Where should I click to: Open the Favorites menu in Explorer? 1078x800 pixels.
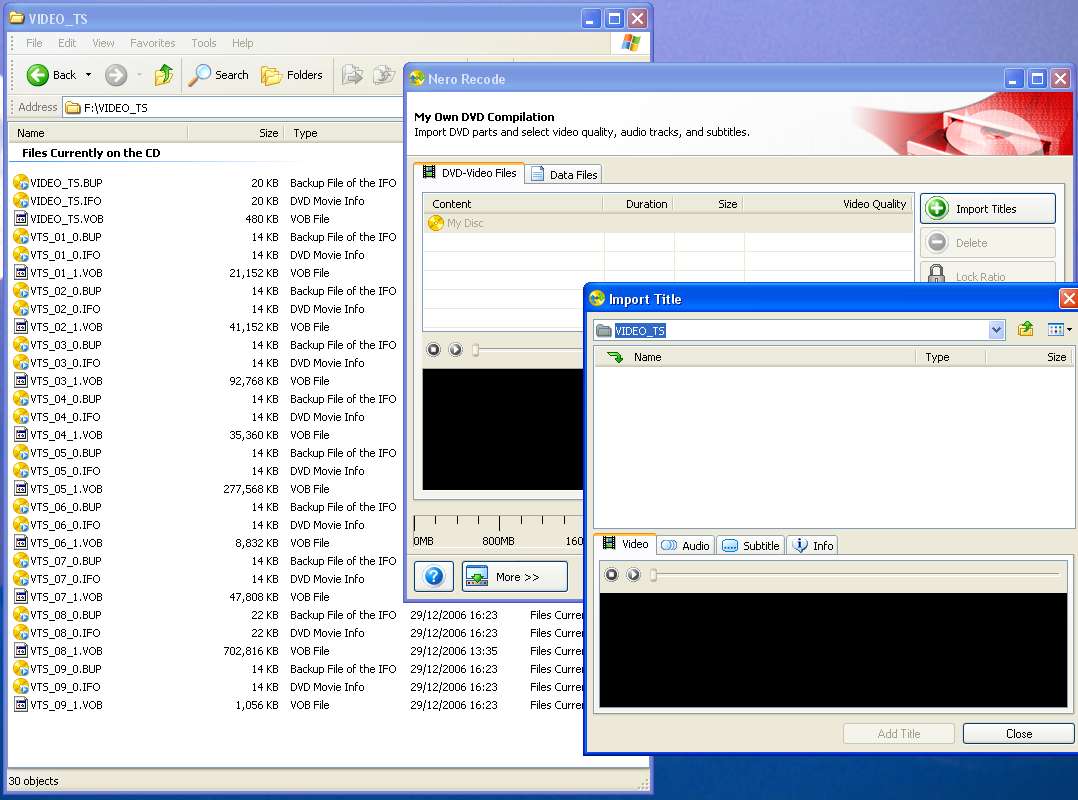coord(152,43)
